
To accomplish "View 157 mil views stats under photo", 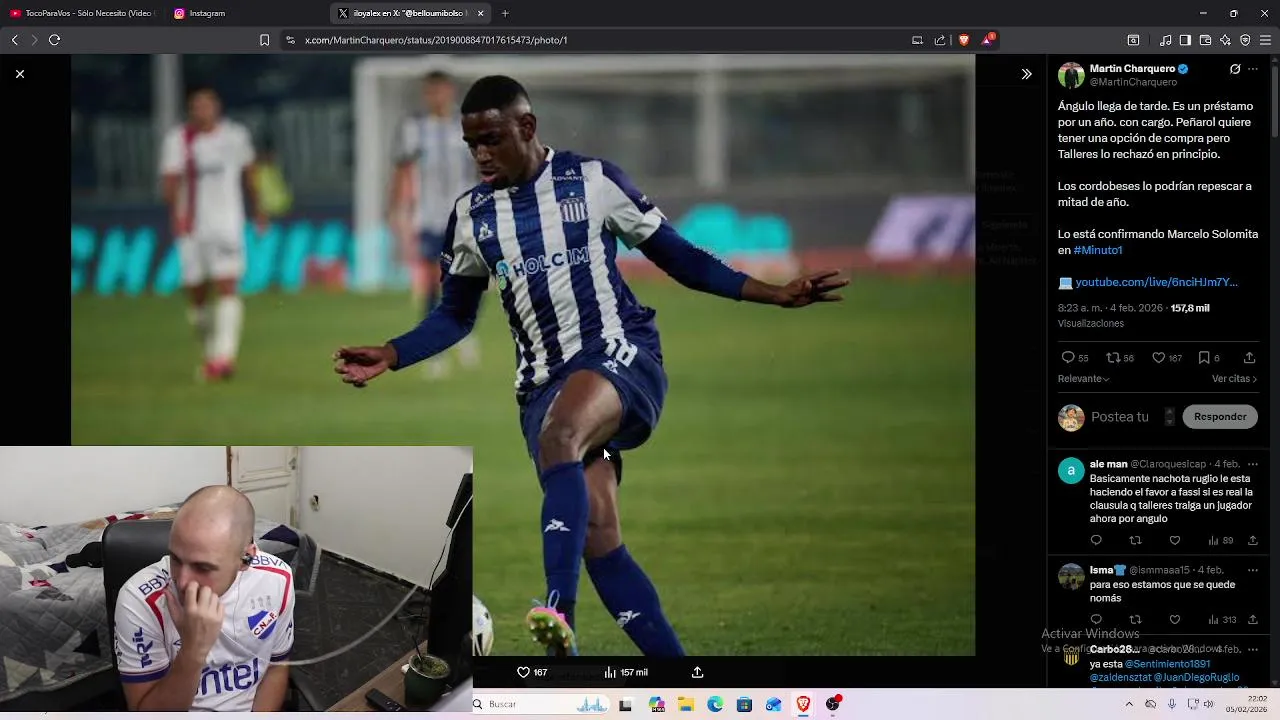I will (626, 672).
